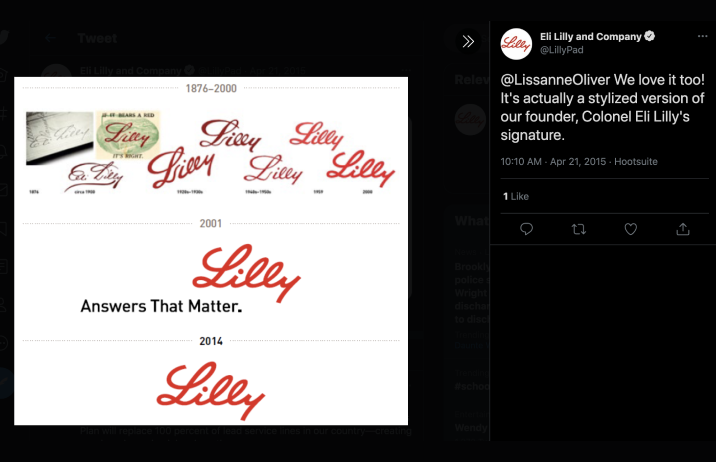Visit the @LissanneOliver mention

pos(555,80)
